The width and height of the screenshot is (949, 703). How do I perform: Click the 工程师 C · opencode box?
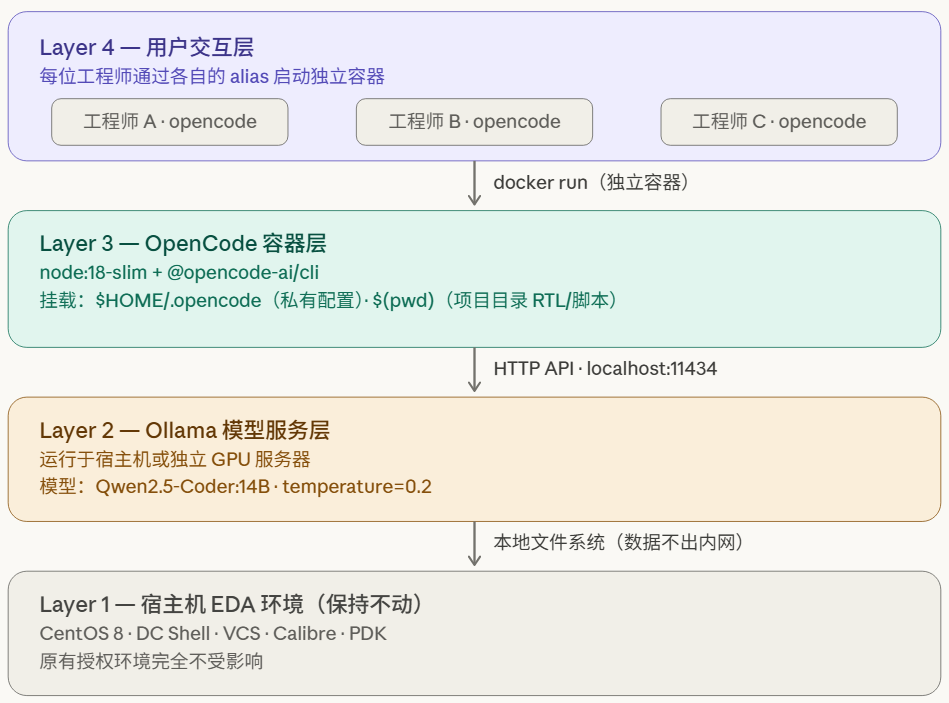[x=779, y=122]
